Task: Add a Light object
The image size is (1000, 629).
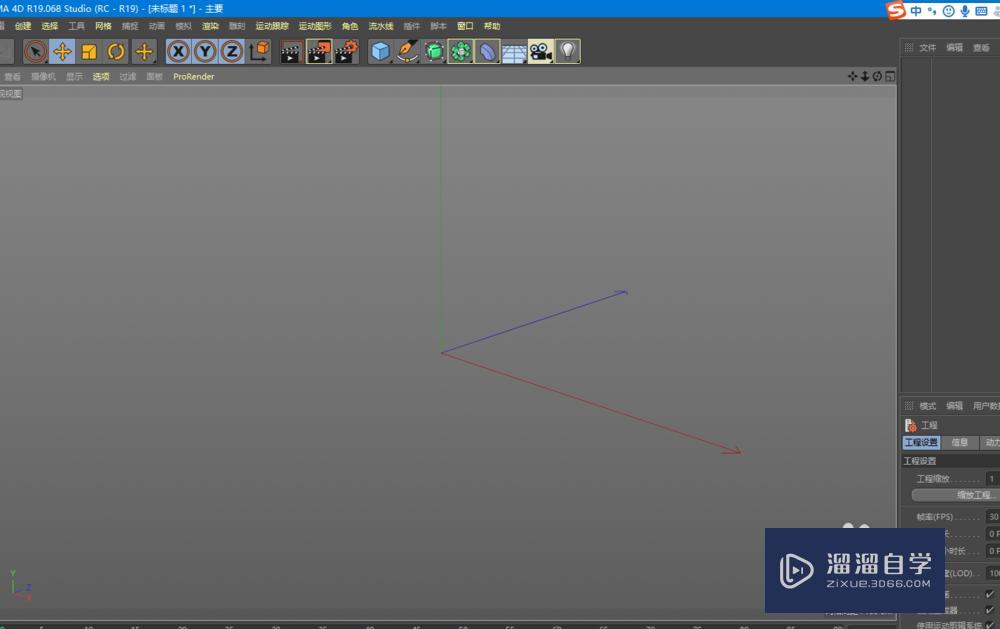Action: click(568, 52)
